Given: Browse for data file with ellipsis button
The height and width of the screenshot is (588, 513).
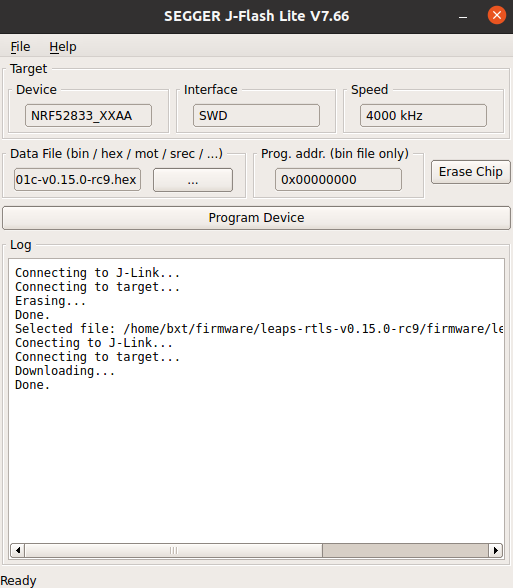Looking at the screenshot, I should pyautogui.click(x=193, y=180).
